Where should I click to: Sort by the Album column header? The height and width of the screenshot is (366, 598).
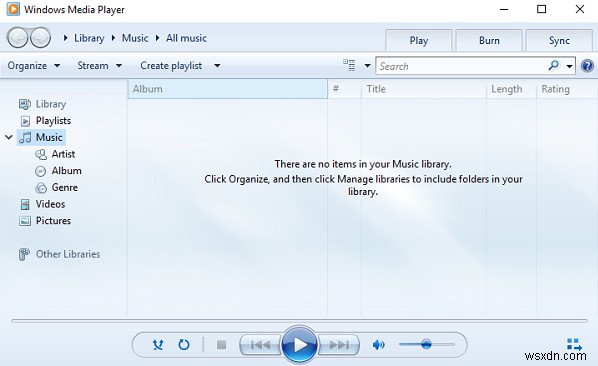228,89
